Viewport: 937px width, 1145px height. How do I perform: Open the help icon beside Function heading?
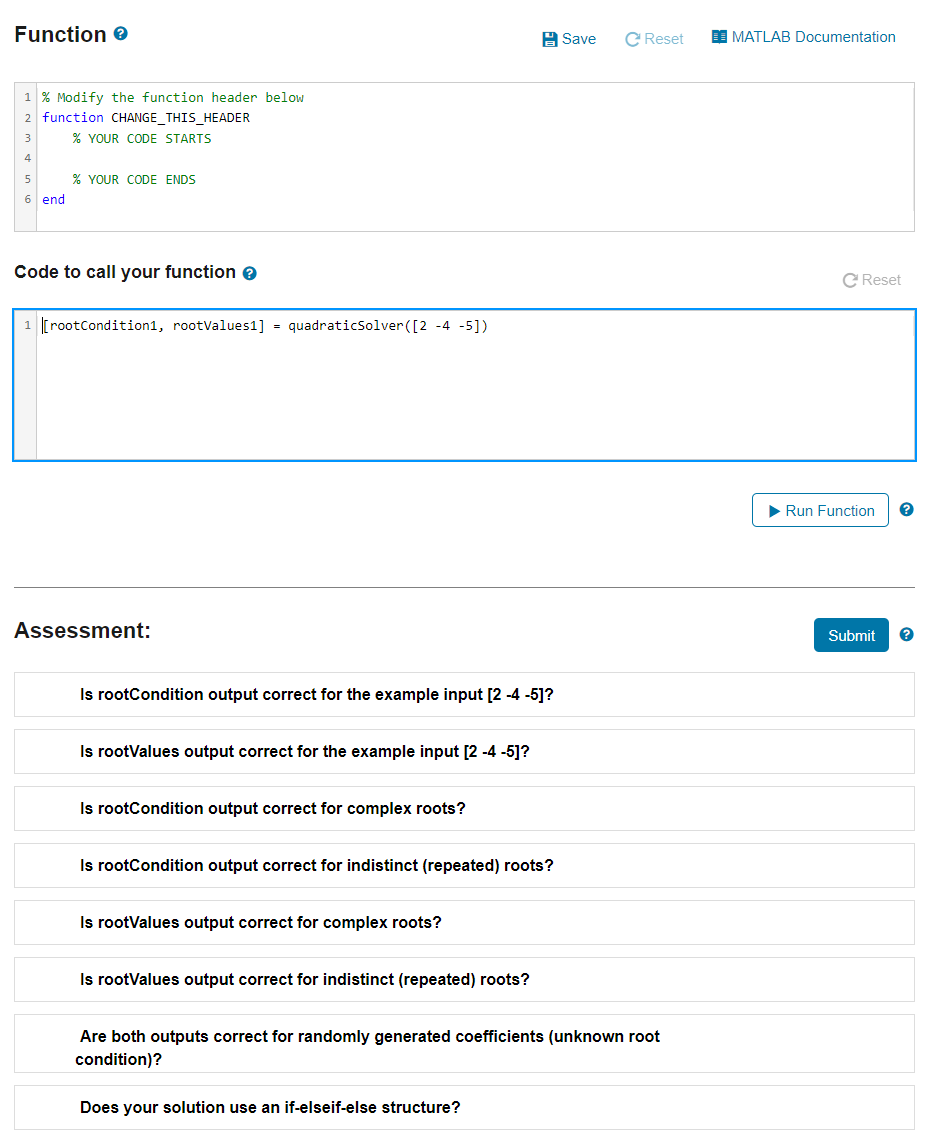(121, 34)
